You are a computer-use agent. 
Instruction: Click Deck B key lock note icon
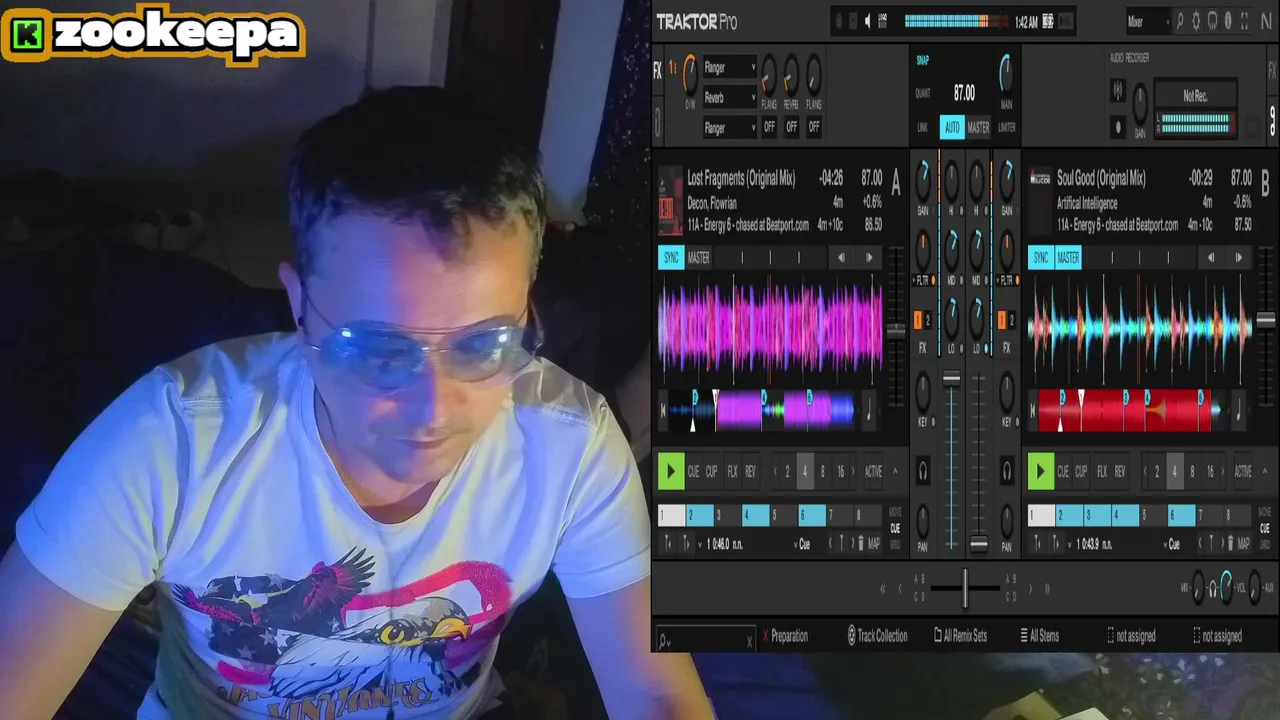click(1239, 410)
